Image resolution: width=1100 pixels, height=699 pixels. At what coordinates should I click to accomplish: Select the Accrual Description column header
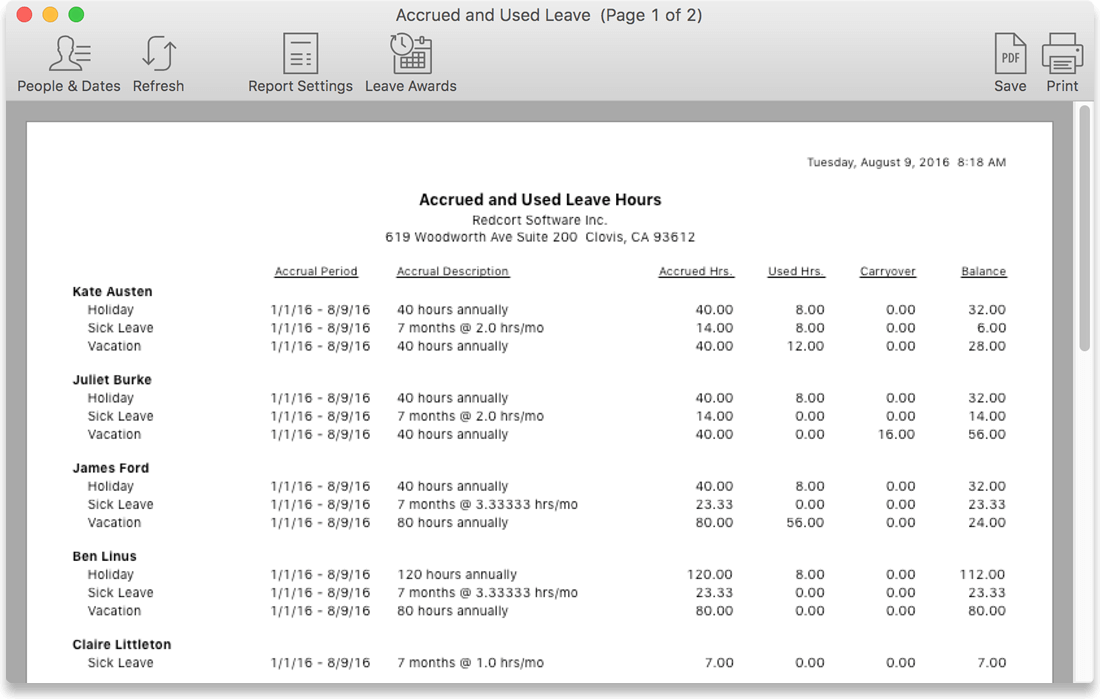pos(452,272)
